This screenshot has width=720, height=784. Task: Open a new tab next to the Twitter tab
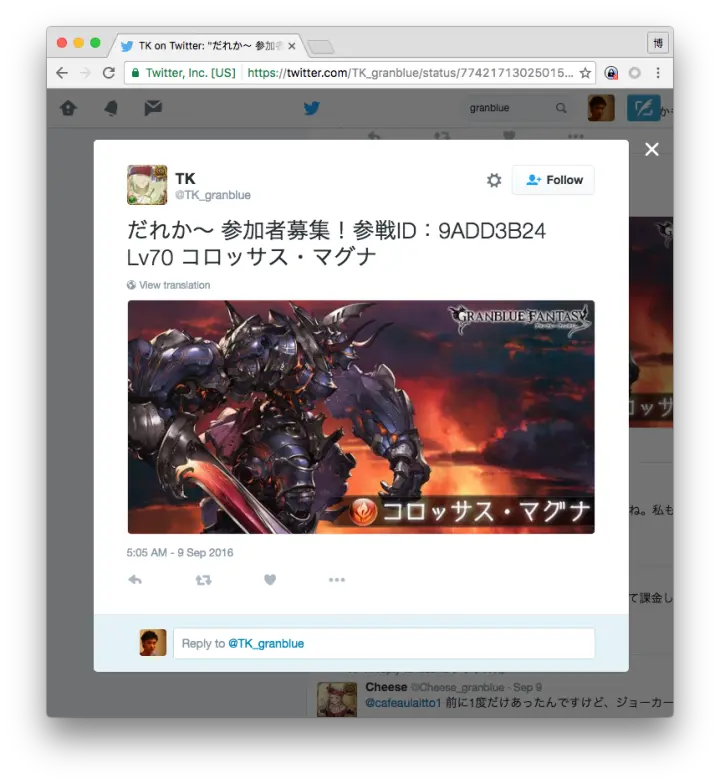click(321, 48)
